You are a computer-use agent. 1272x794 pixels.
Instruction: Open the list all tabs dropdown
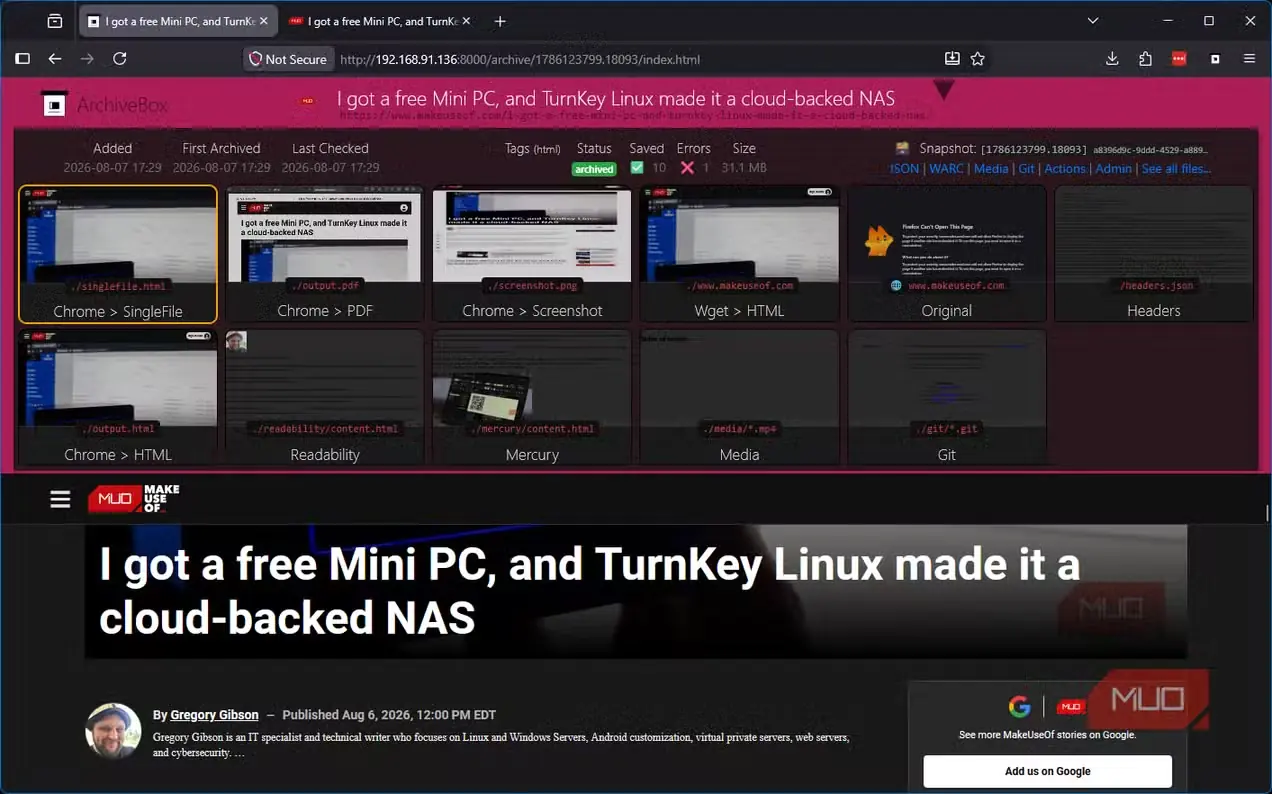click(x=1093, y=21)
